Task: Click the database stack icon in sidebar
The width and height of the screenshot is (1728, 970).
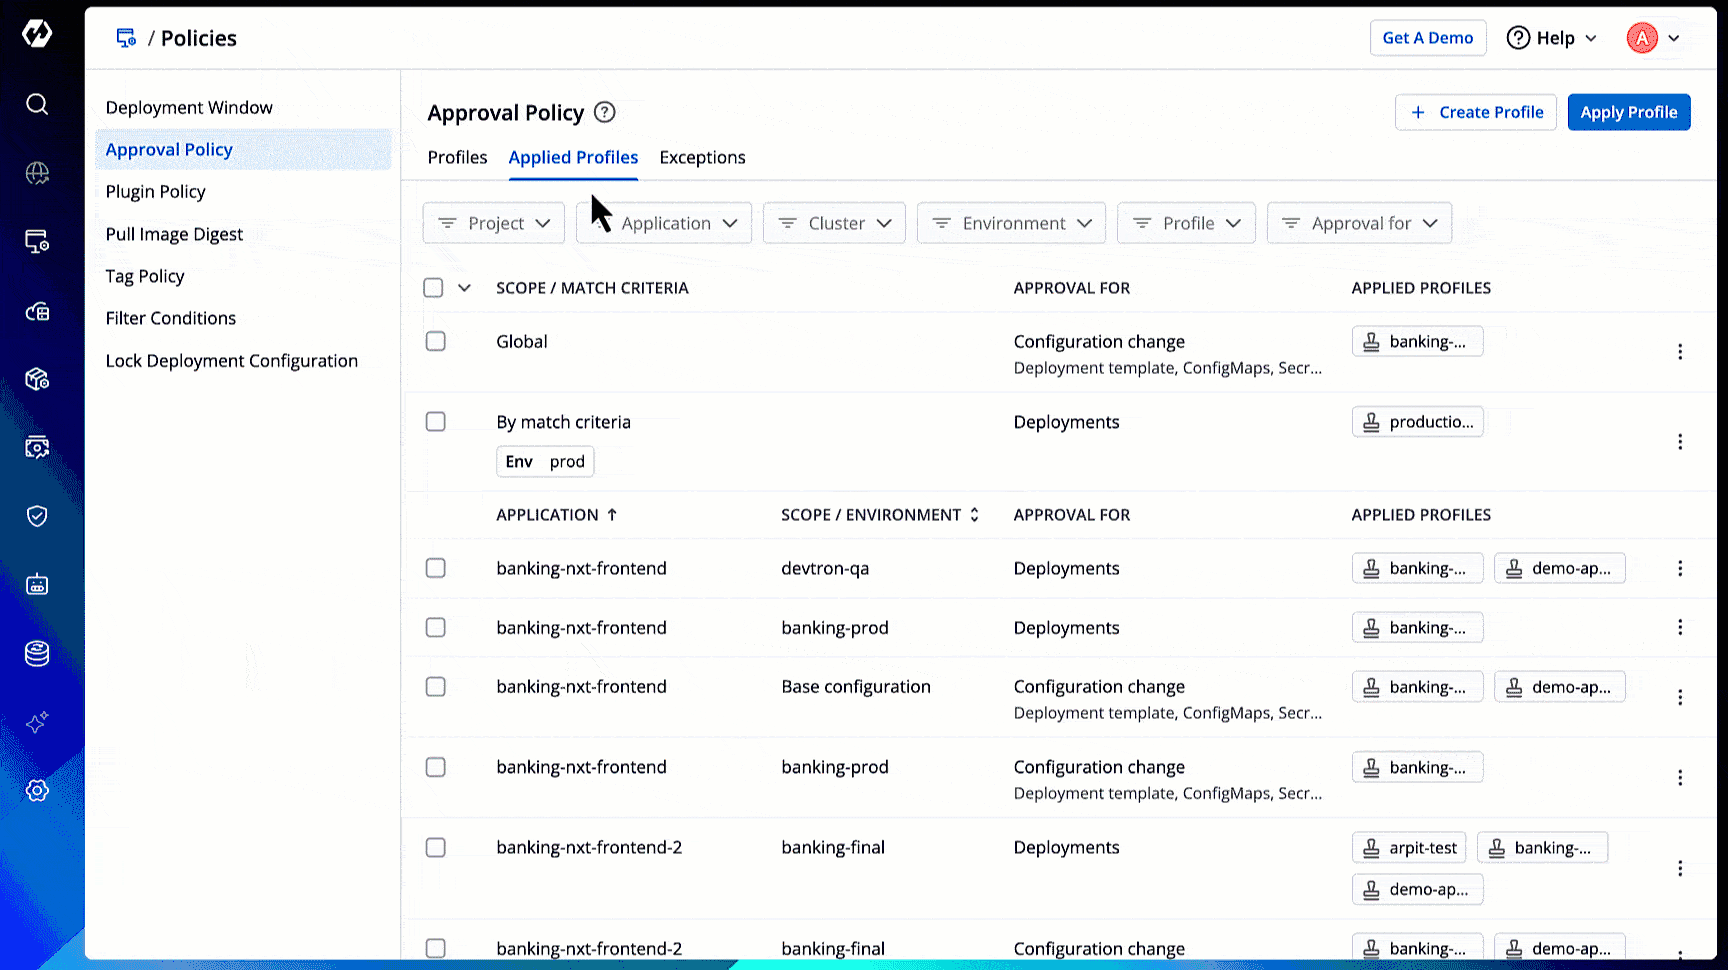Action: (37, 653)
